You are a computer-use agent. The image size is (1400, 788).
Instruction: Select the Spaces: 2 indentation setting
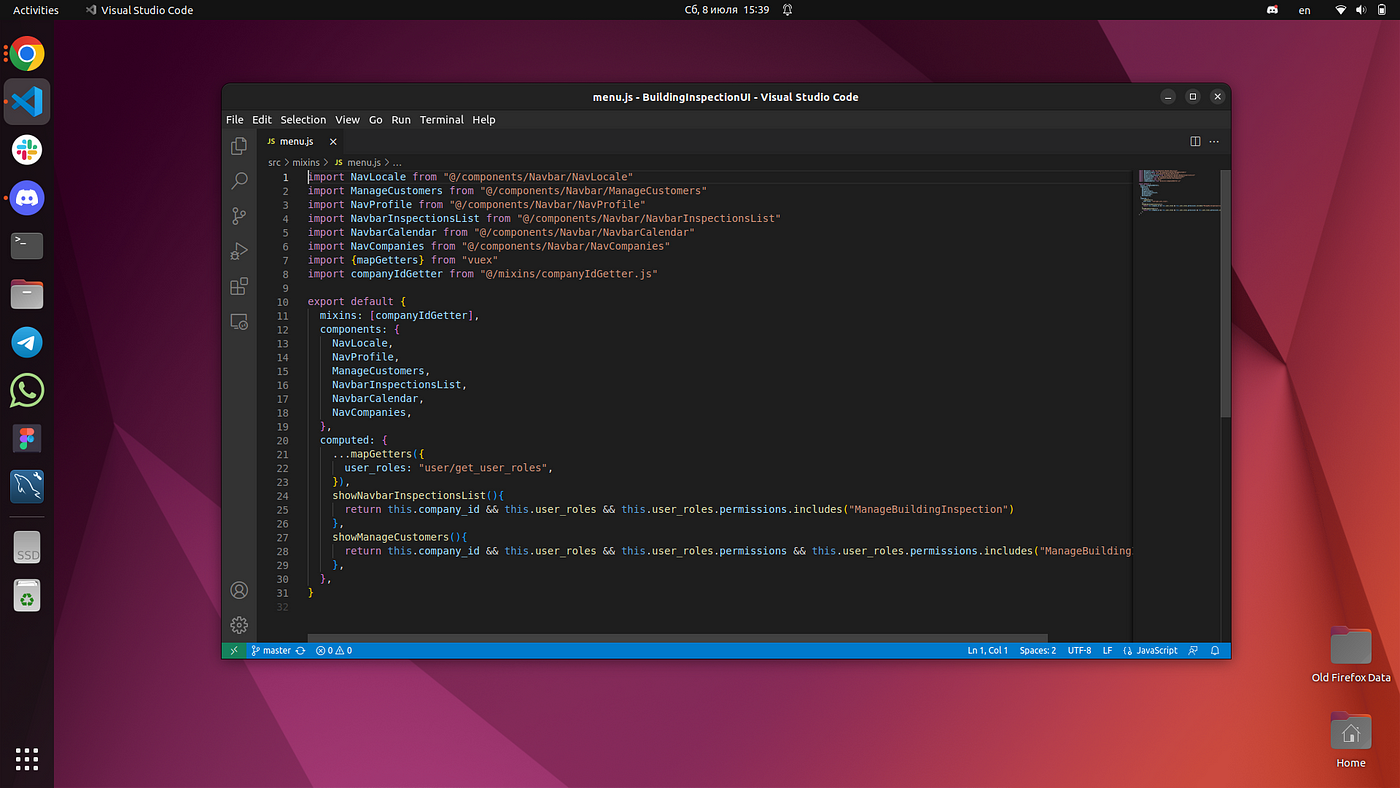pyautogui.click(x=1037, y=650)
